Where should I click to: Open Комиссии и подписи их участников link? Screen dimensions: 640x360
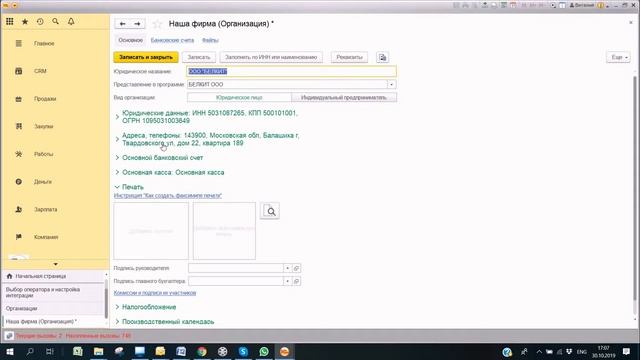155,293
